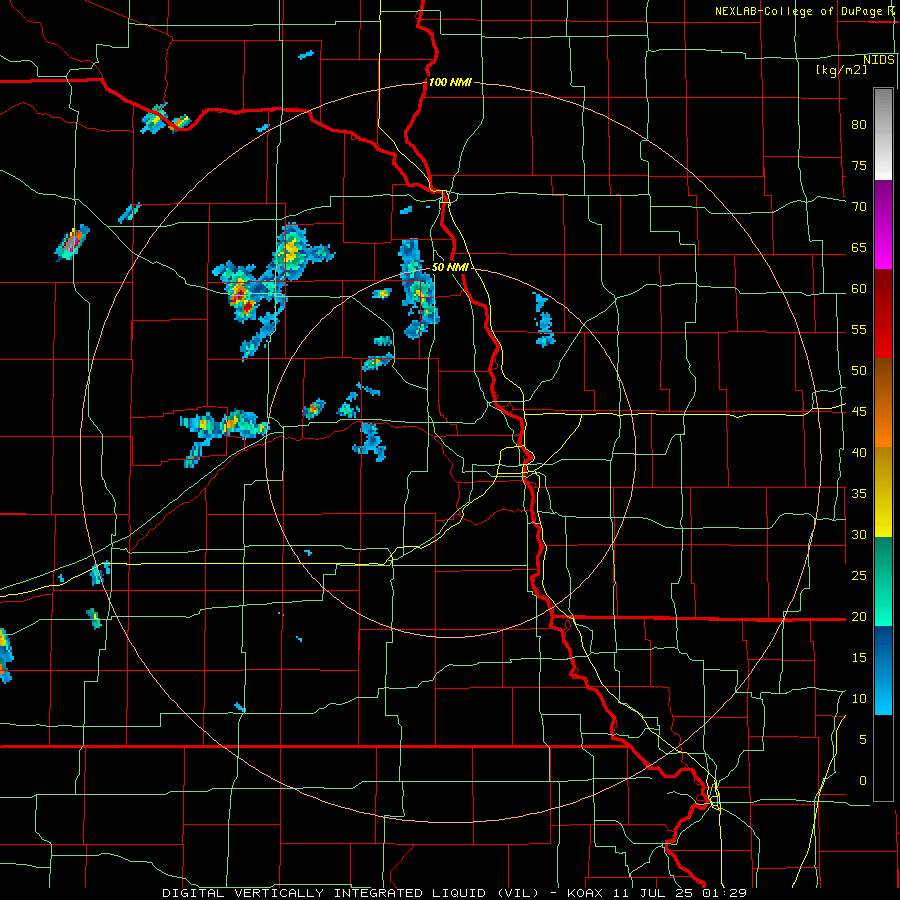Screen dimensions: 900x900
Task: Select the 60 value on the color scale
Action: 859,289
